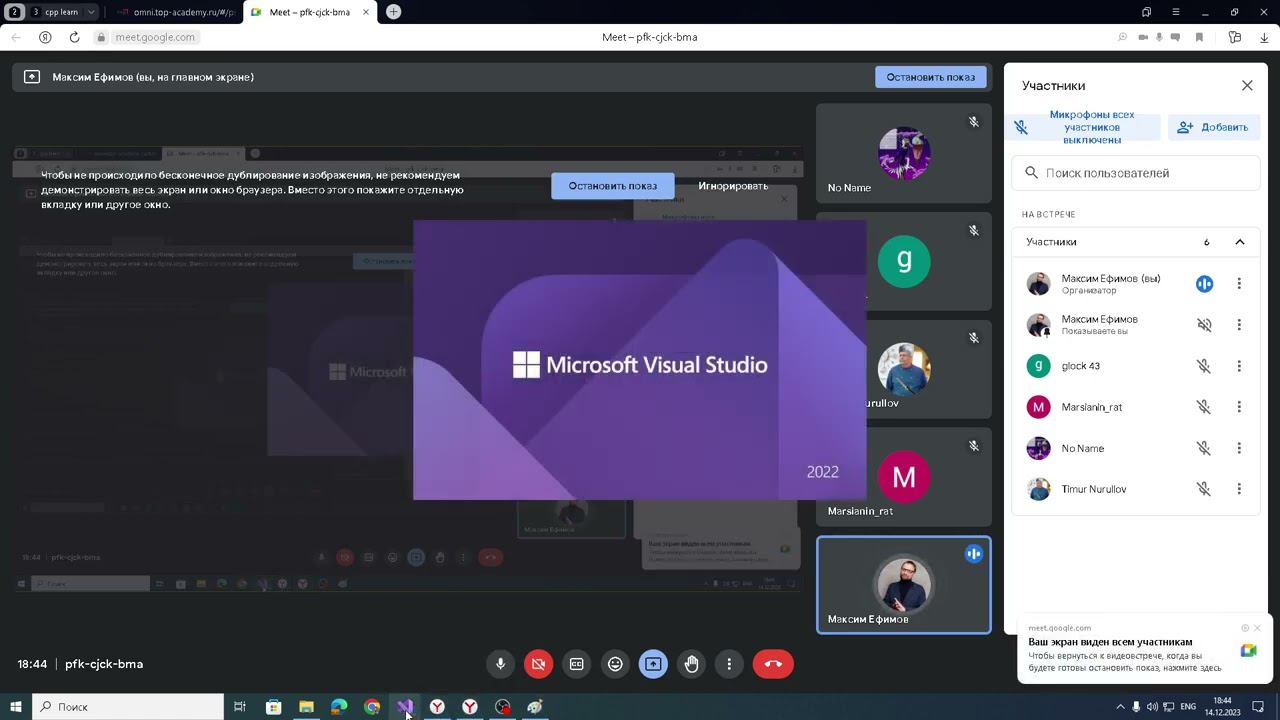
Task: Open more actions for glock 43
Action: pyautogui.click(x=1239, y=366)
